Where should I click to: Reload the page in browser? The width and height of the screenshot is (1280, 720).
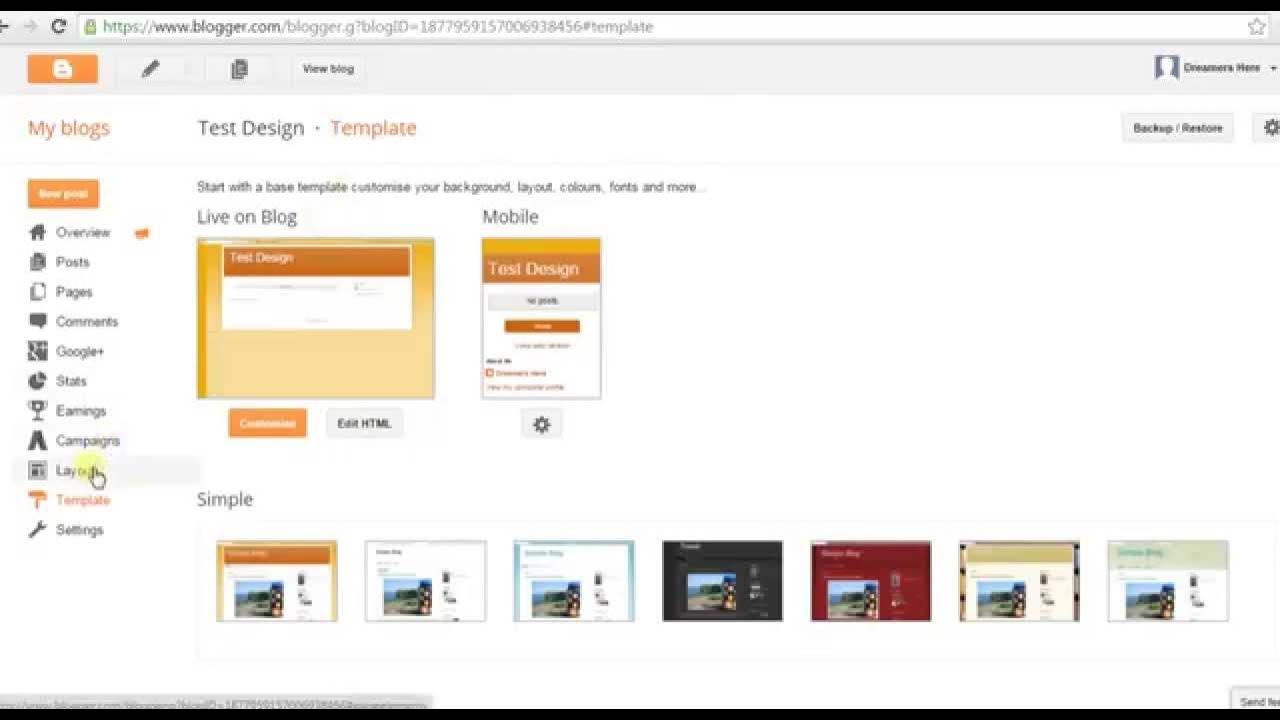58,27
